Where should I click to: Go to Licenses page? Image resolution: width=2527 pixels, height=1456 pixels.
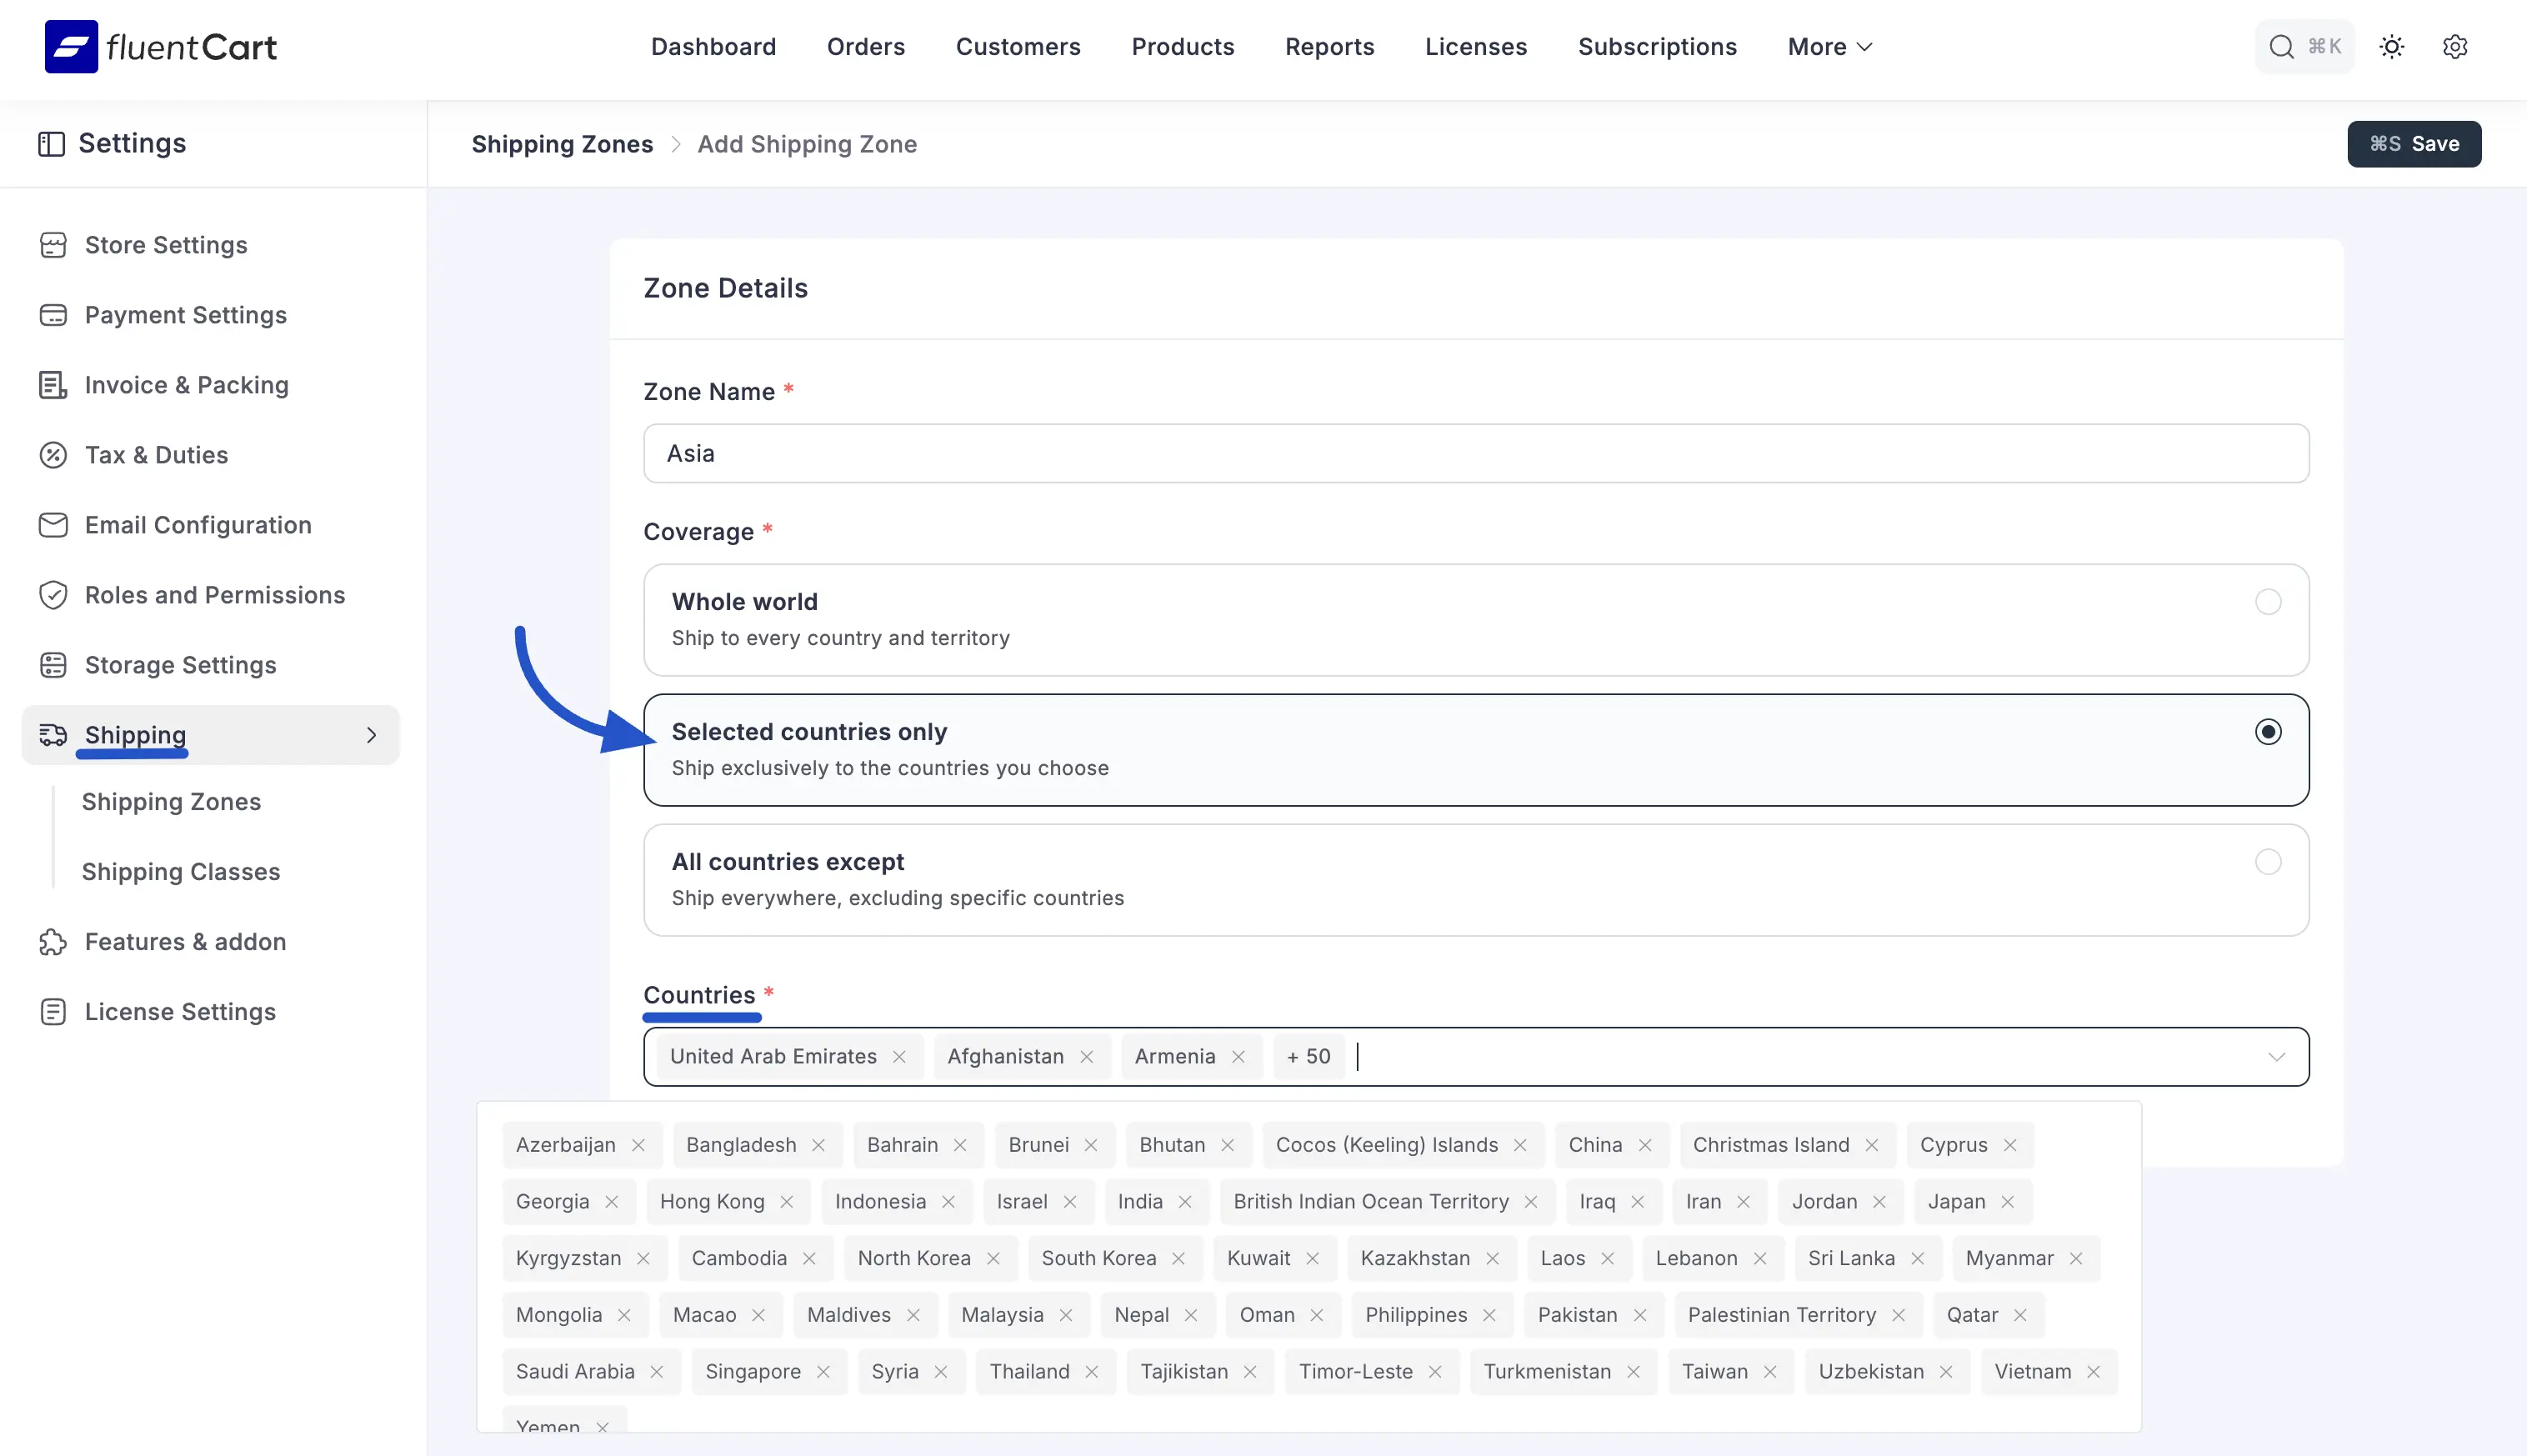[x=1476, y=47]
